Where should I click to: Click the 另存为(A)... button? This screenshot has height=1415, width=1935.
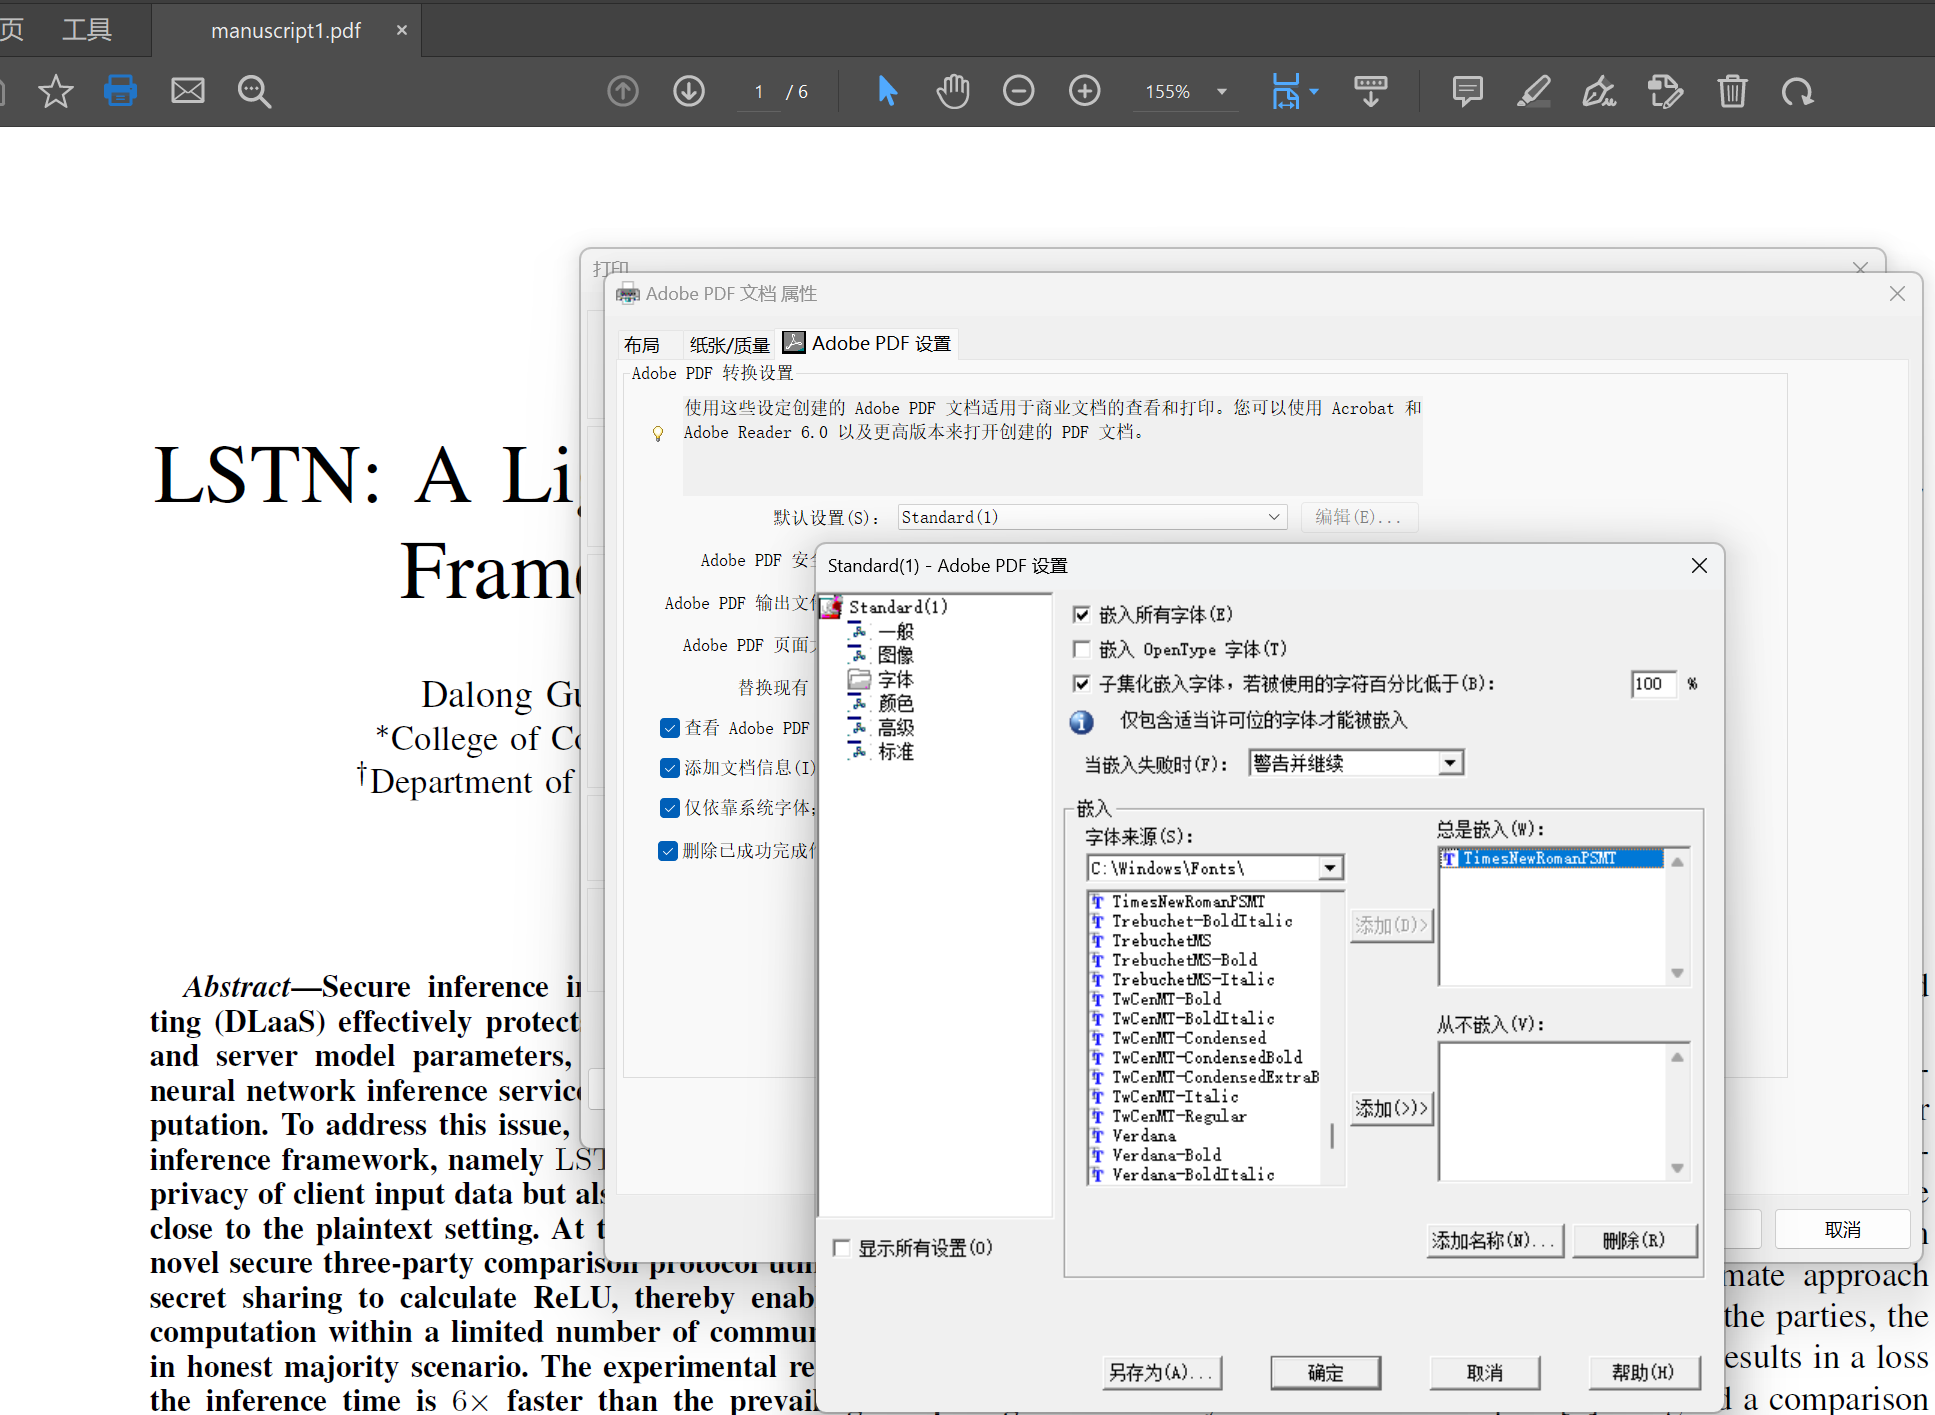(x=1161, y=1372)
